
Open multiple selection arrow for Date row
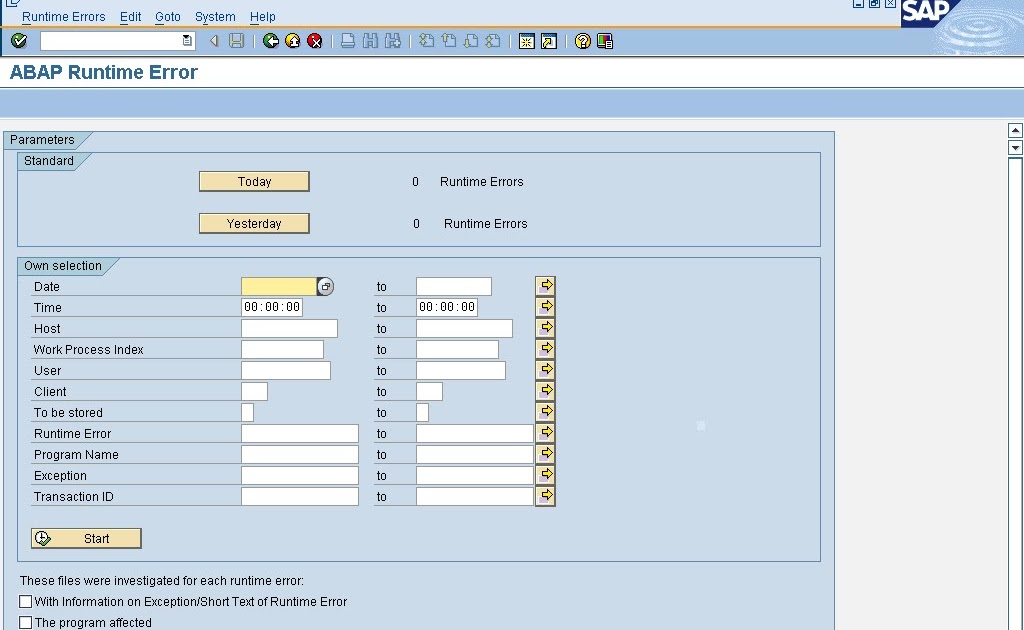click(x=545, y=285)
